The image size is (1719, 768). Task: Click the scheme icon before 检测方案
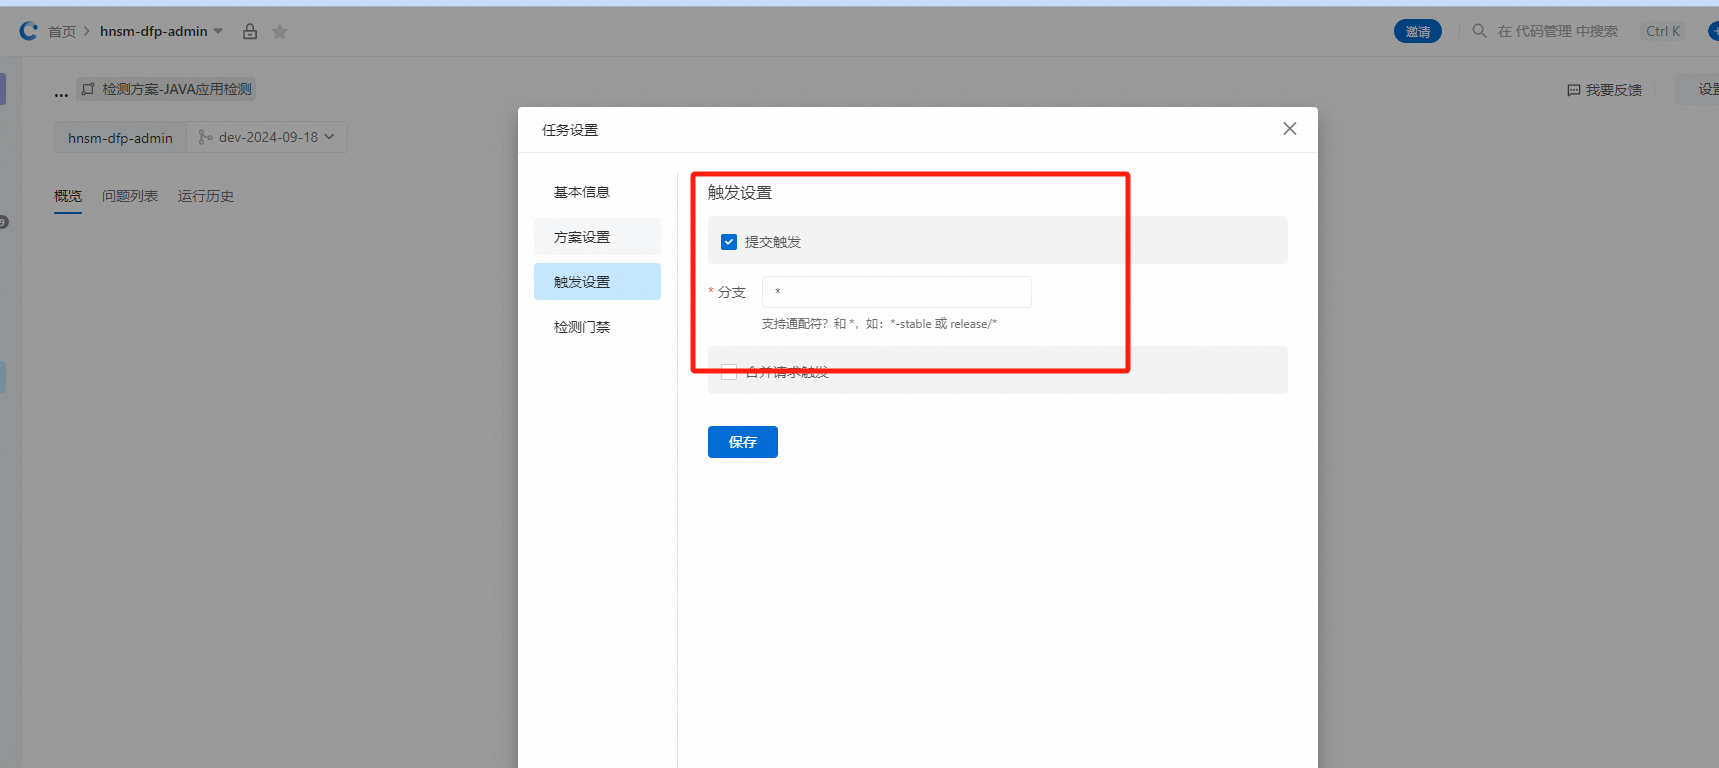88,89
